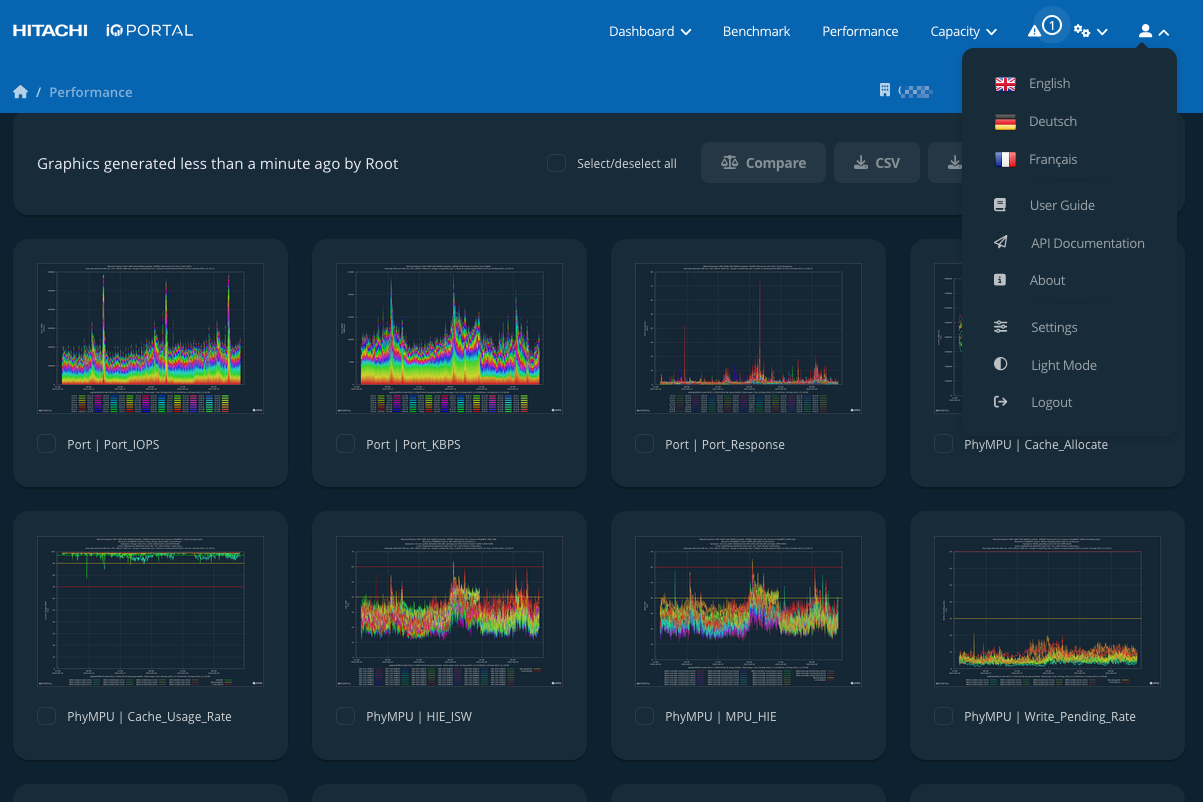Select the Port | Port_IOPS checkbox

tap(46, 443)
